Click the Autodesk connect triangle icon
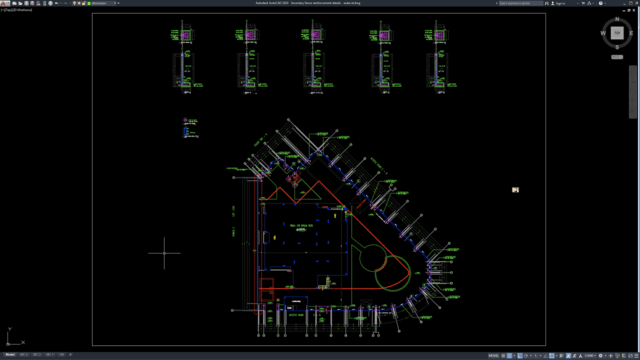Viewport: 640px width, 360px height. pos(589,3)
